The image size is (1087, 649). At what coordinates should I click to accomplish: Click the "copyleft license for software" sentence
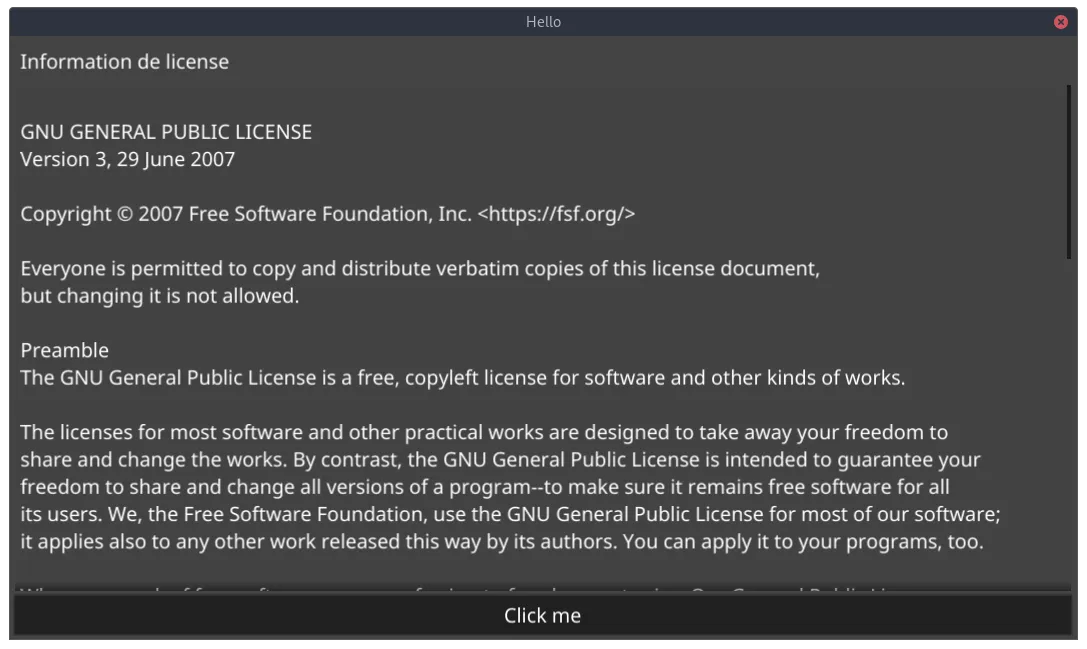463,378
